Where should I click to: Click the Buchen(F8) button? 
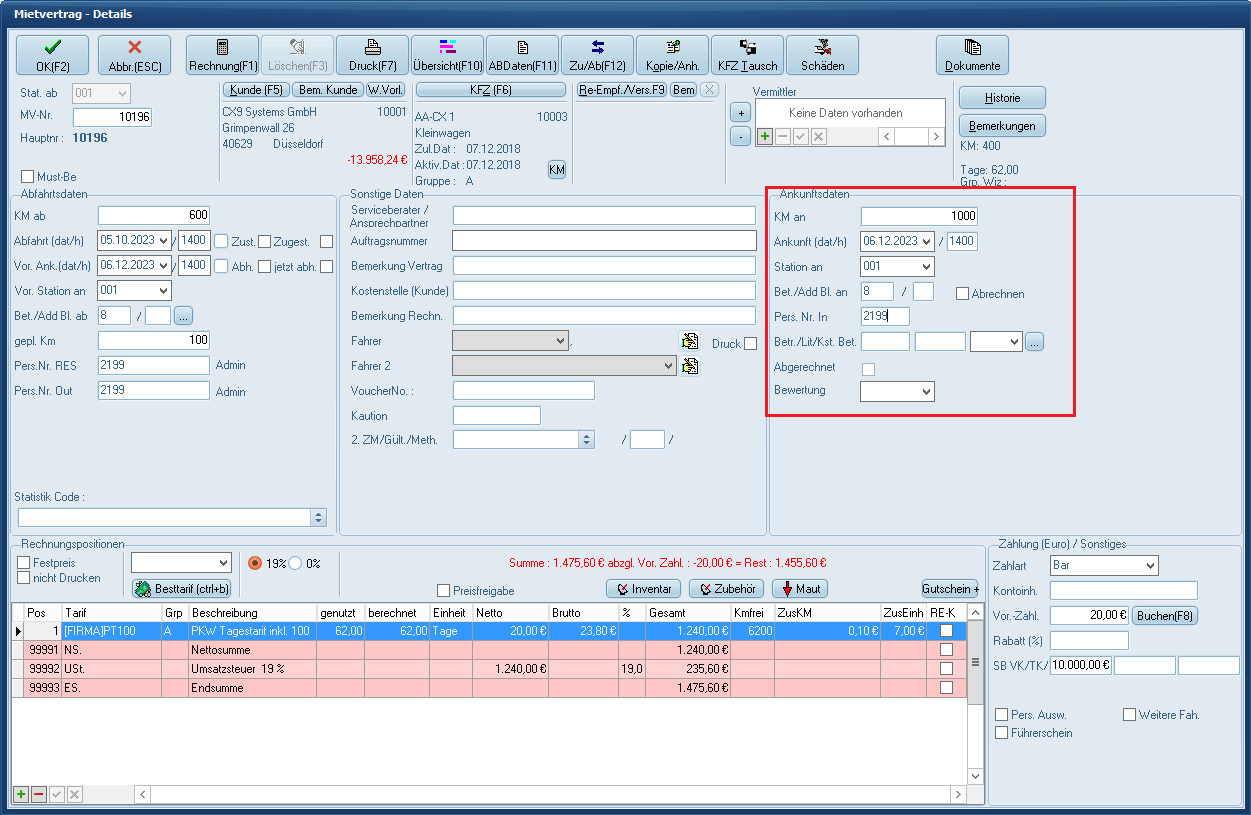coord(1165,616)
